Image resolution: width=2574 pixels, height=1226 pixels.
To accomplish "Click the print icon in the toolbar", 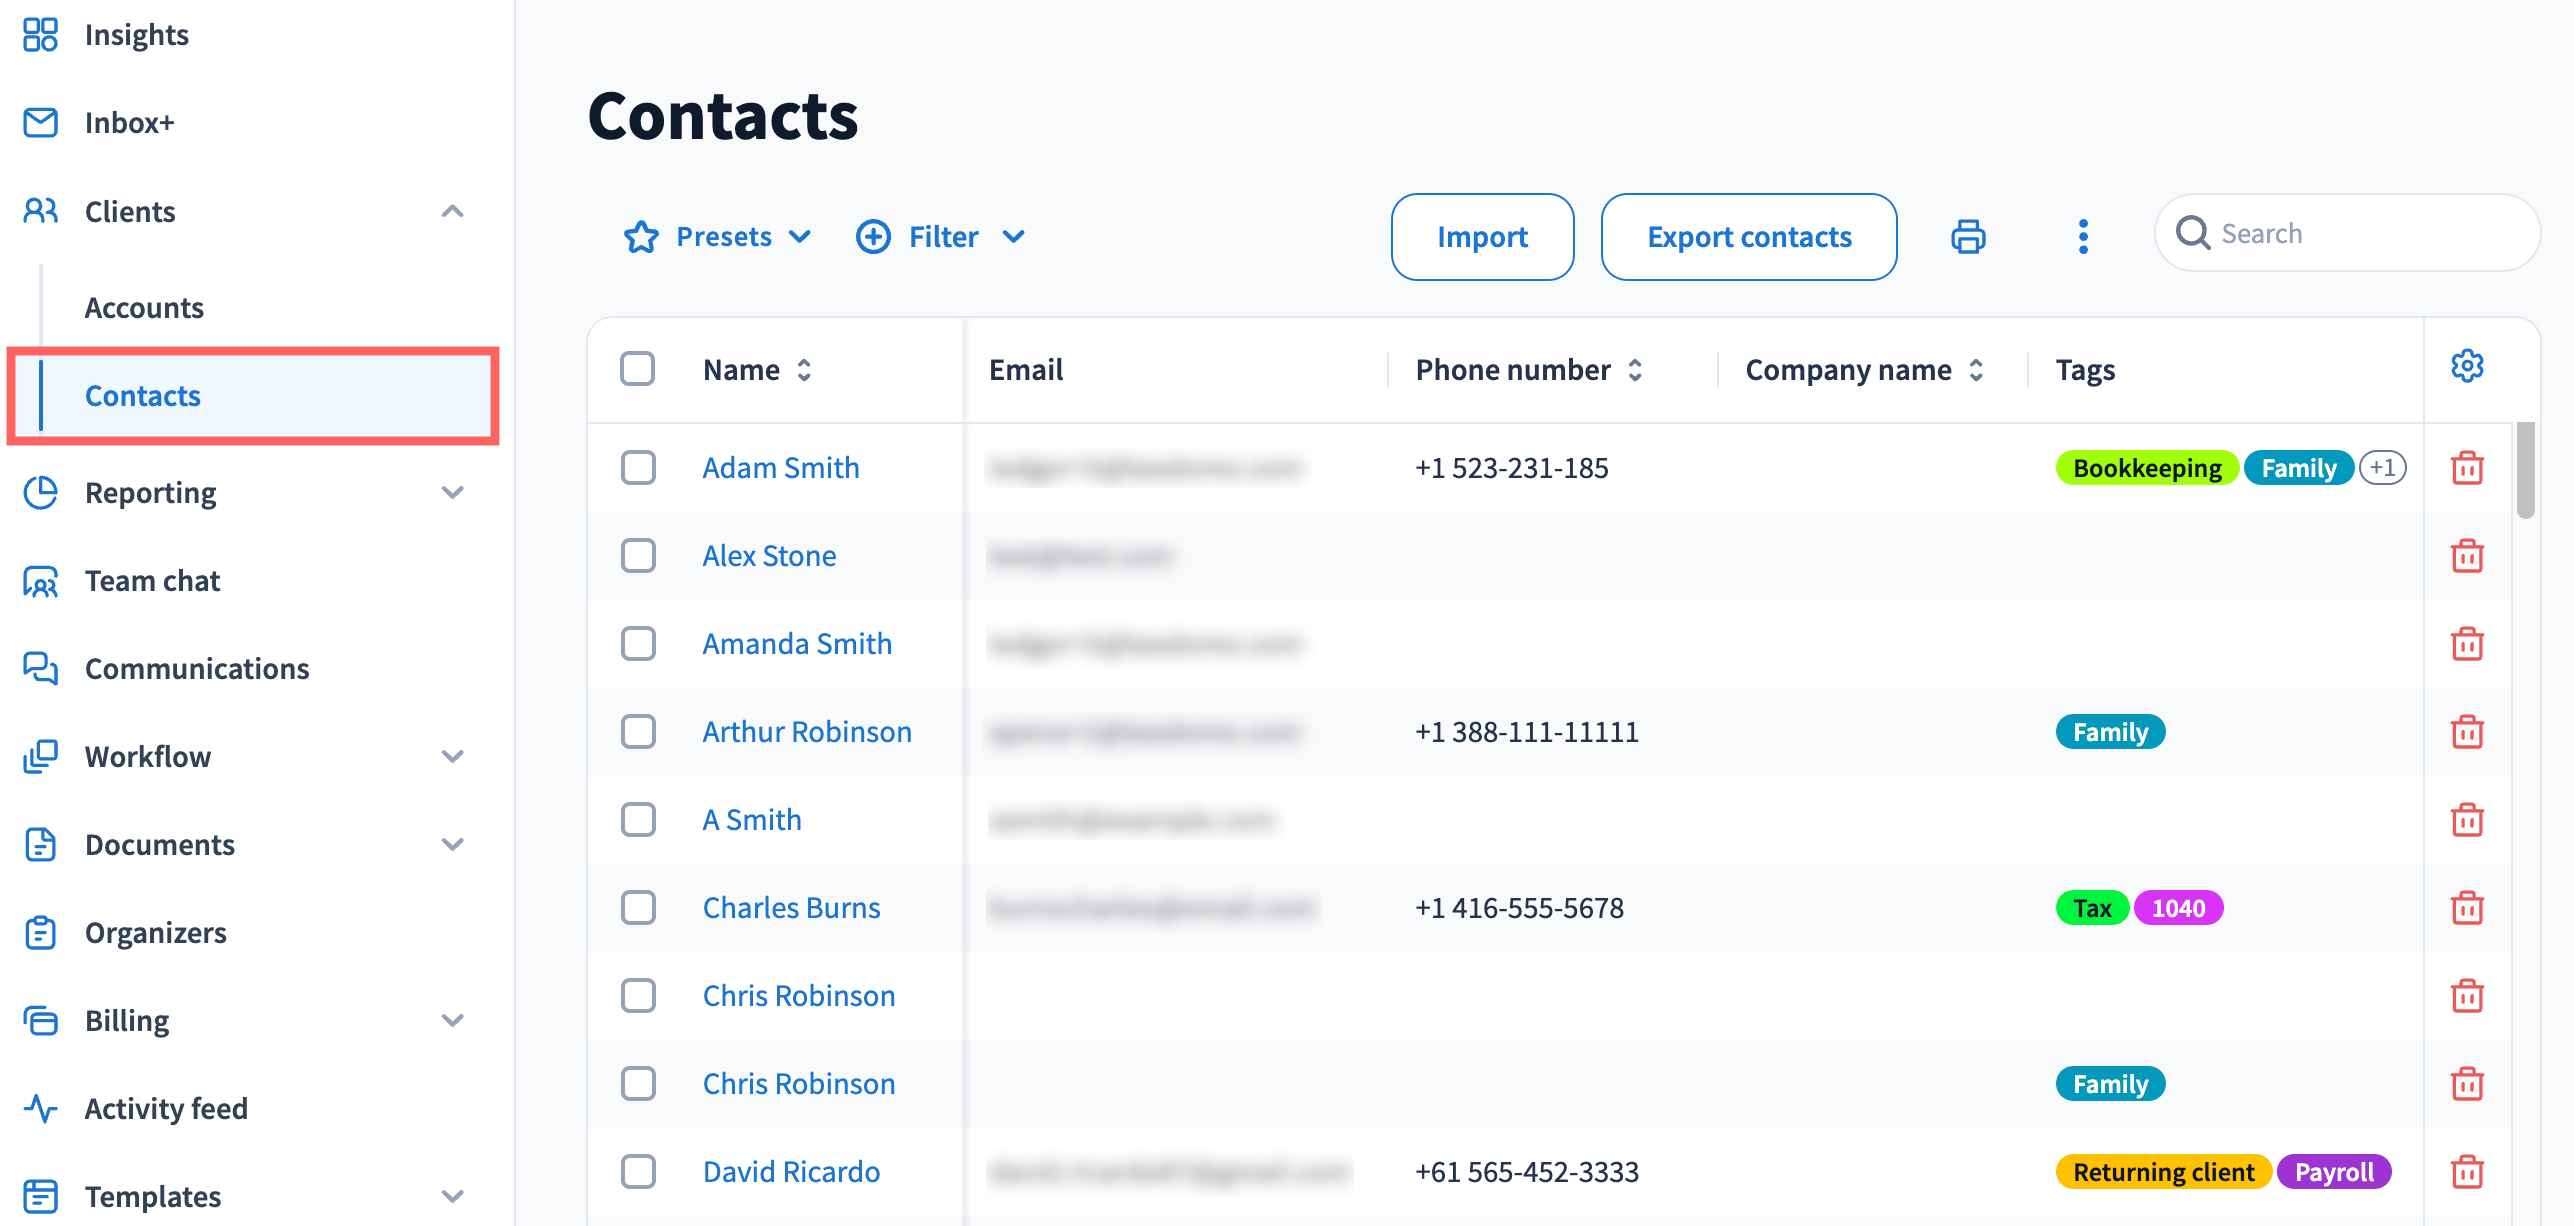I will [1968, 237].
